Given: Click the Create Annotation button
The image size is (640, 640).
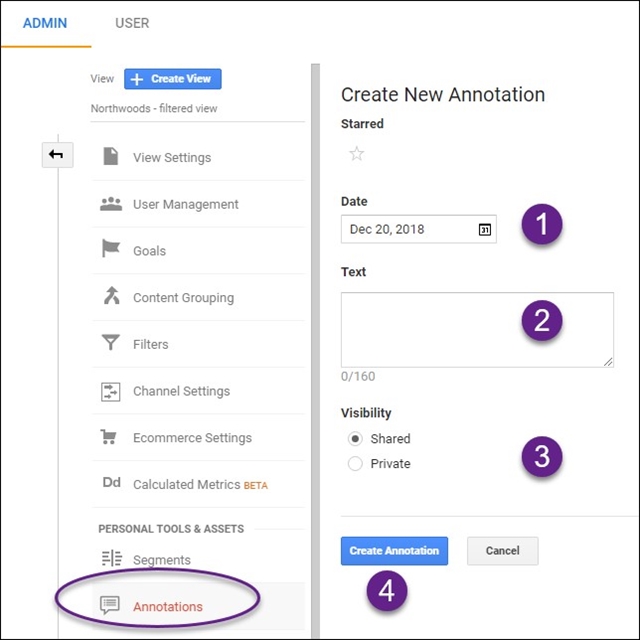Looking at the screenshot, I should coord(394,551).
